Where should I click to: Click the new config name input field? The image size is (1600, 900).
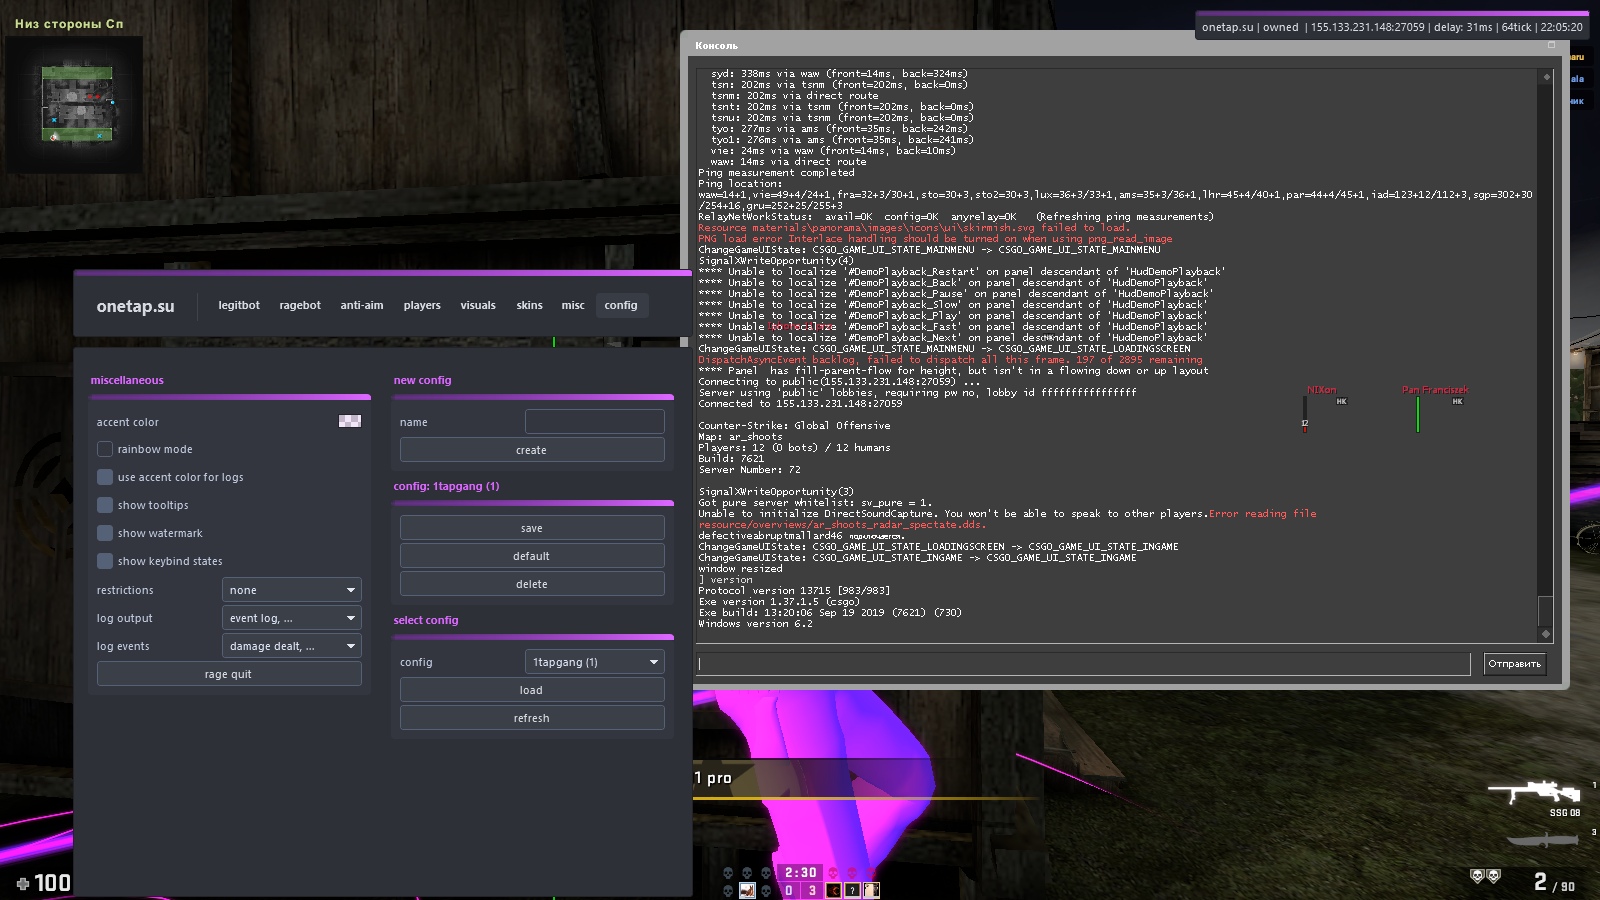point(594,422)
